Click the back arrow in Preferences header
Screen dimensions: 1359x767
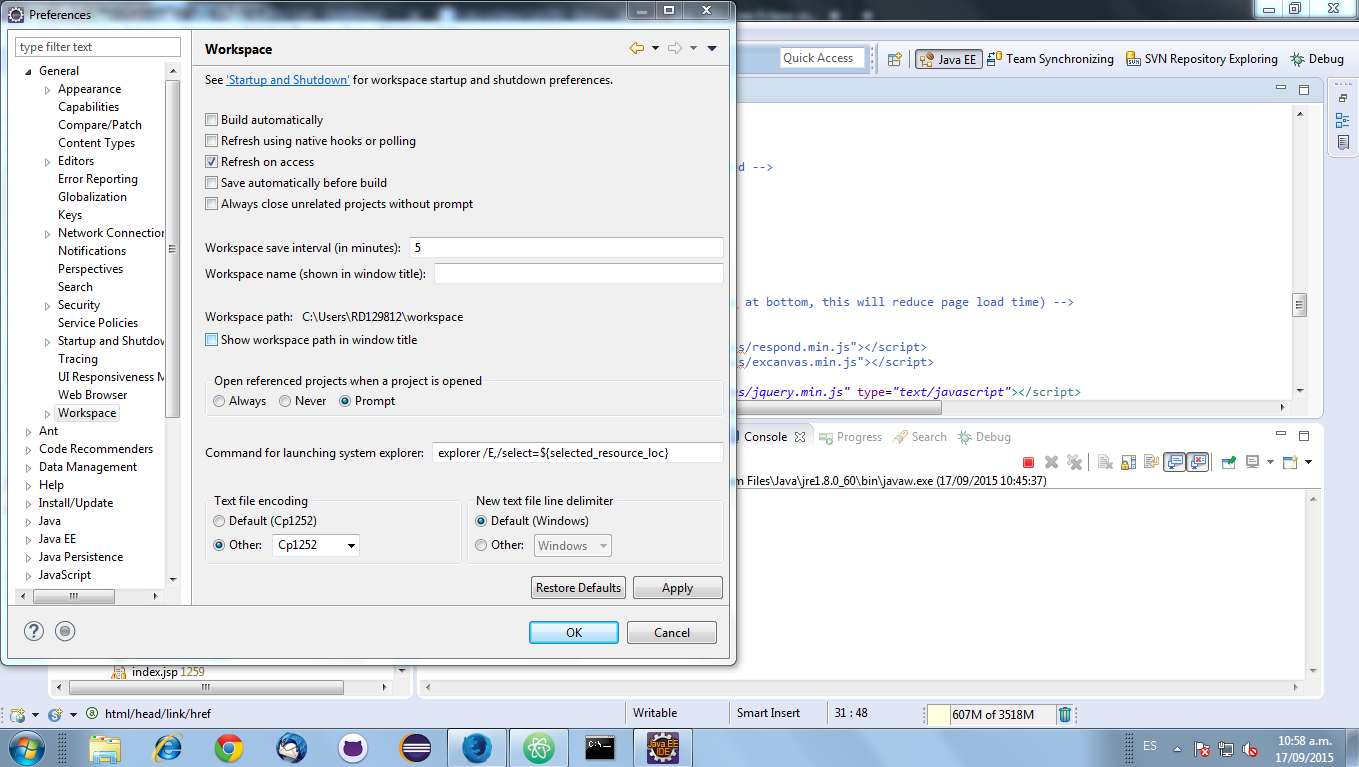point(637,48)
